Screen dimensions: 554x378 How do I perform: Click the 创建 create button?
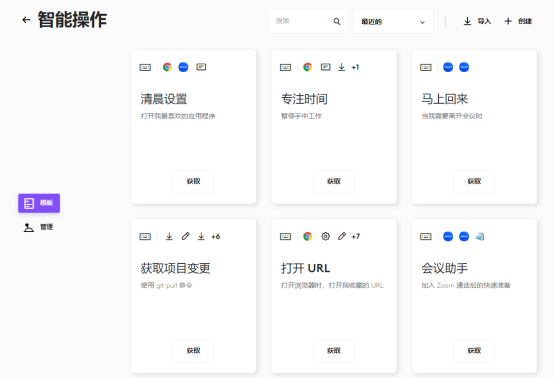pyautogui.click(x=518, y=21)
